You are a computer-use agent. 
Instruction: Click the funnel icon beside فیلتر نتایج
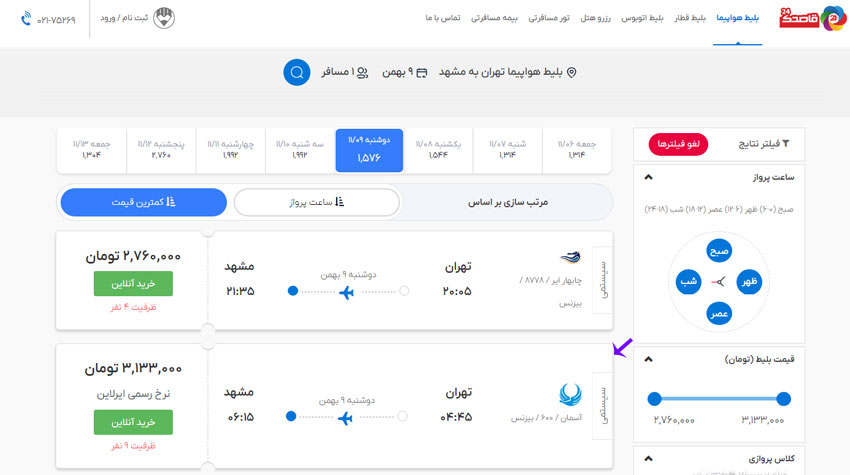785,144
